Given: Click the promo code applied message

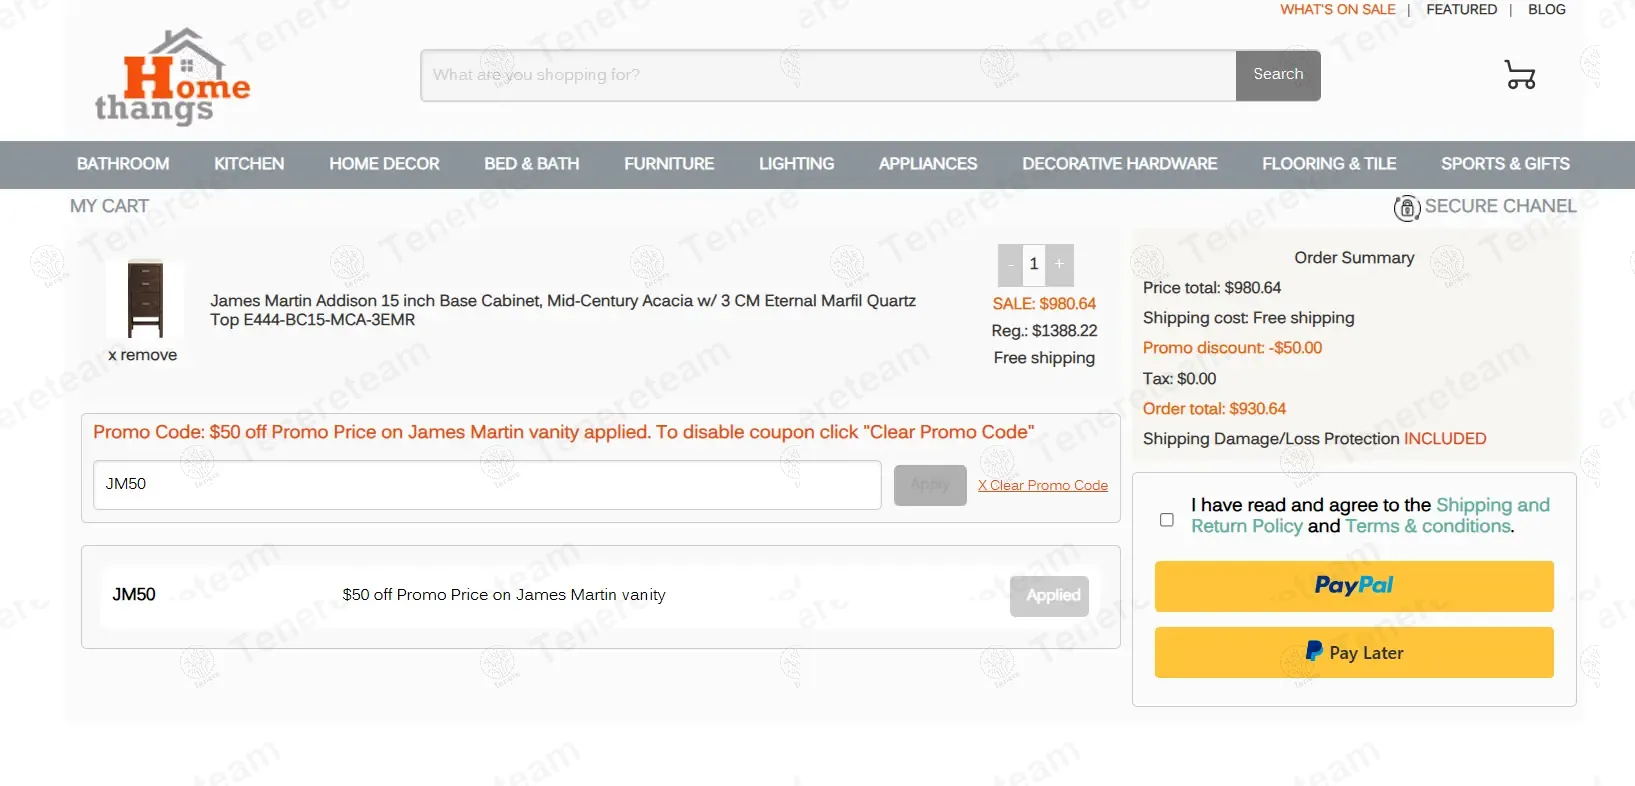Looking at the screenshot, I should 563,432.
